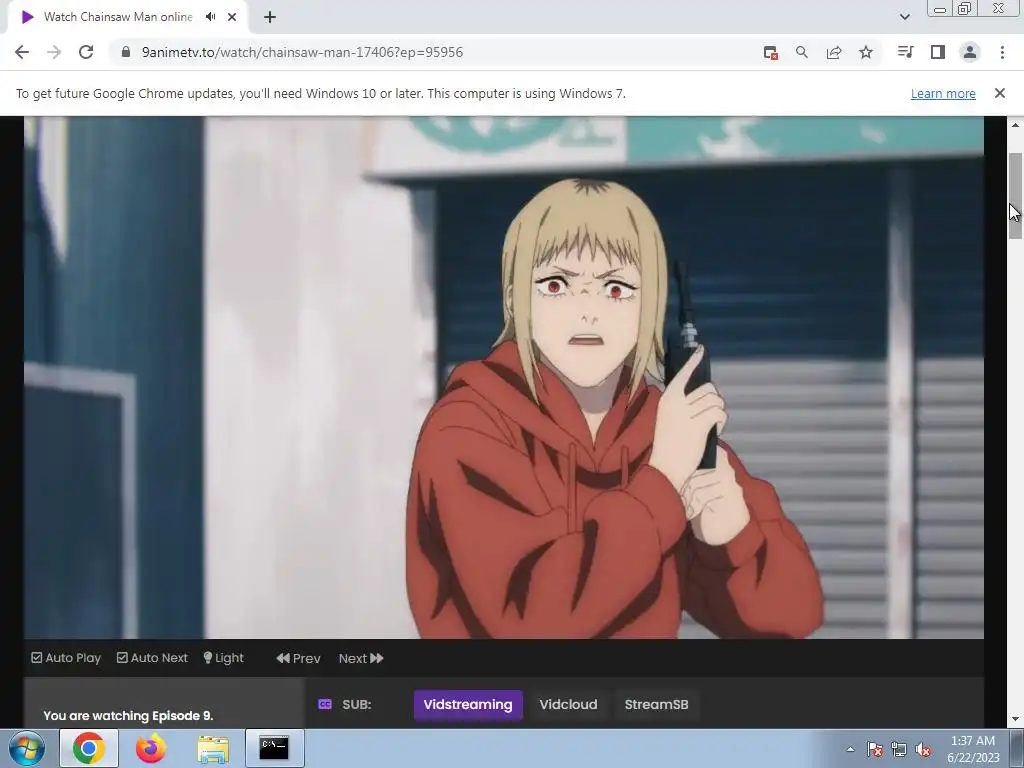Open the command prompt taskbar window

[x=274, y=748]
